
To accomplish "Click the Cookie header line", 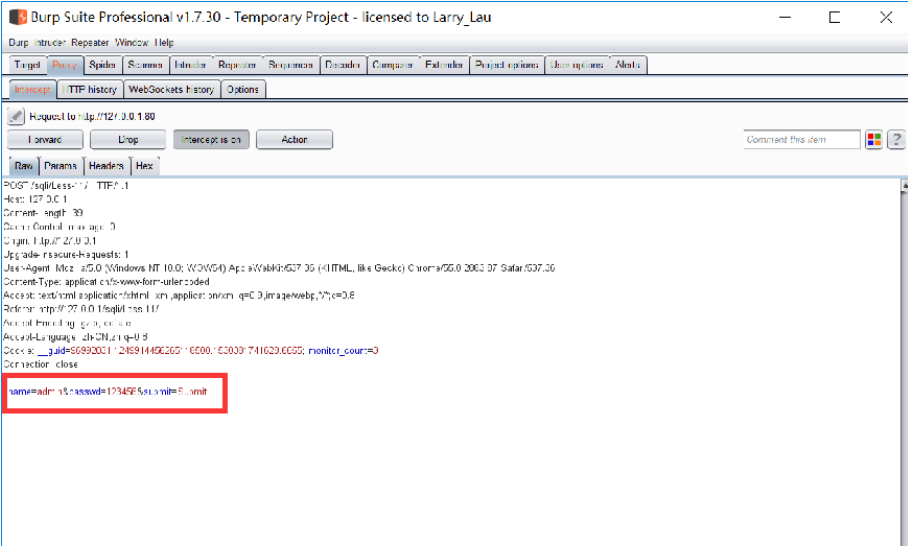I will pos(191,351).
